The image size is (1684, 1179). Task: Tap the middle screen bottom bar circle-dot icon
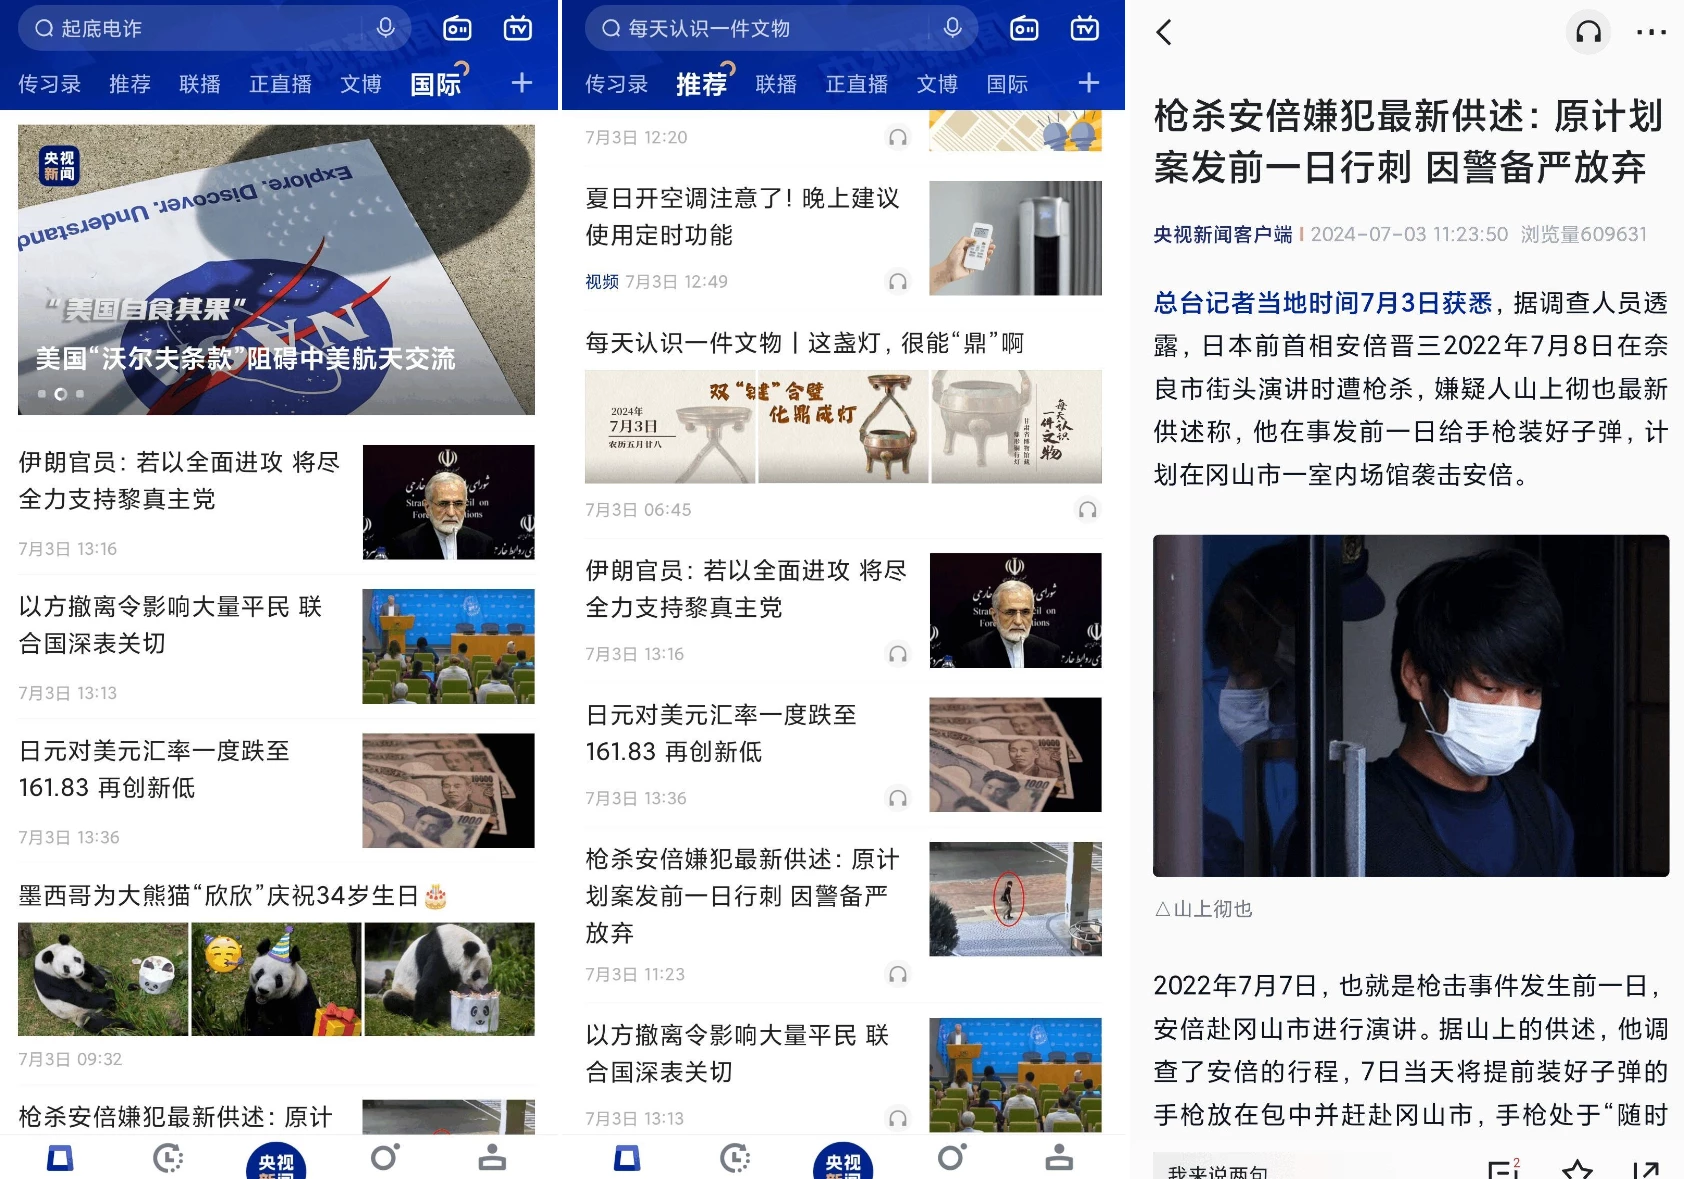coord(952,1157)
